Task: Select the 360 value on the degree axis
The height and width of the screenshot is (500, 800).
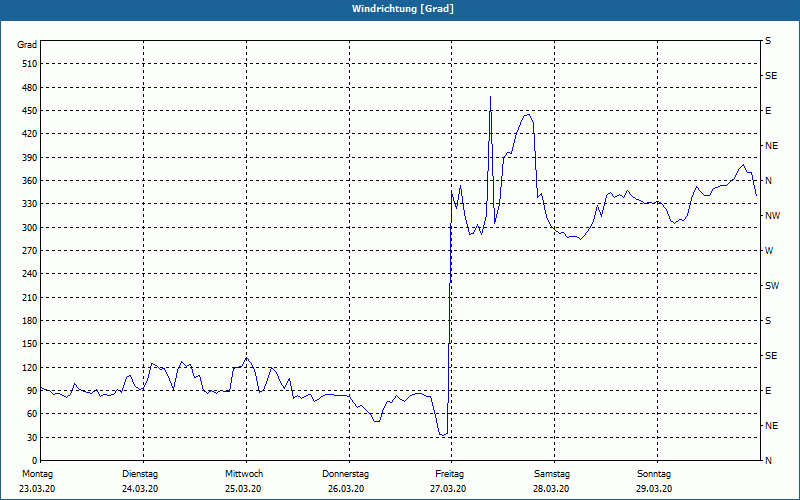Action: tap(30, 181)
